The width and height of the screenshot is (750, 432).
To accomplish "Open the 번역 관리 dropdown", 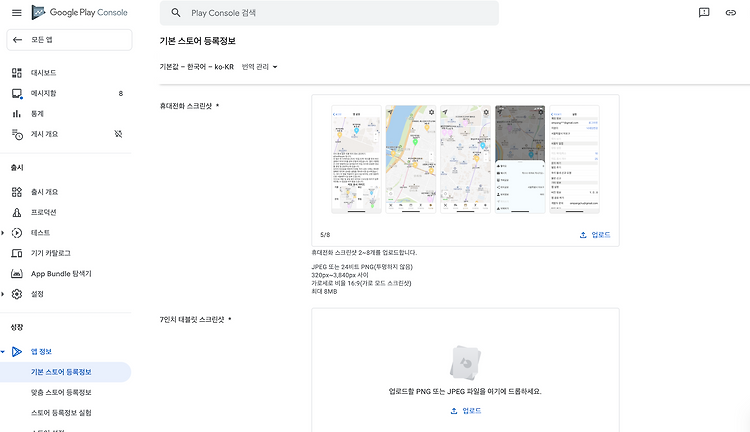I will pyautogui.click(x=260, y=67).
